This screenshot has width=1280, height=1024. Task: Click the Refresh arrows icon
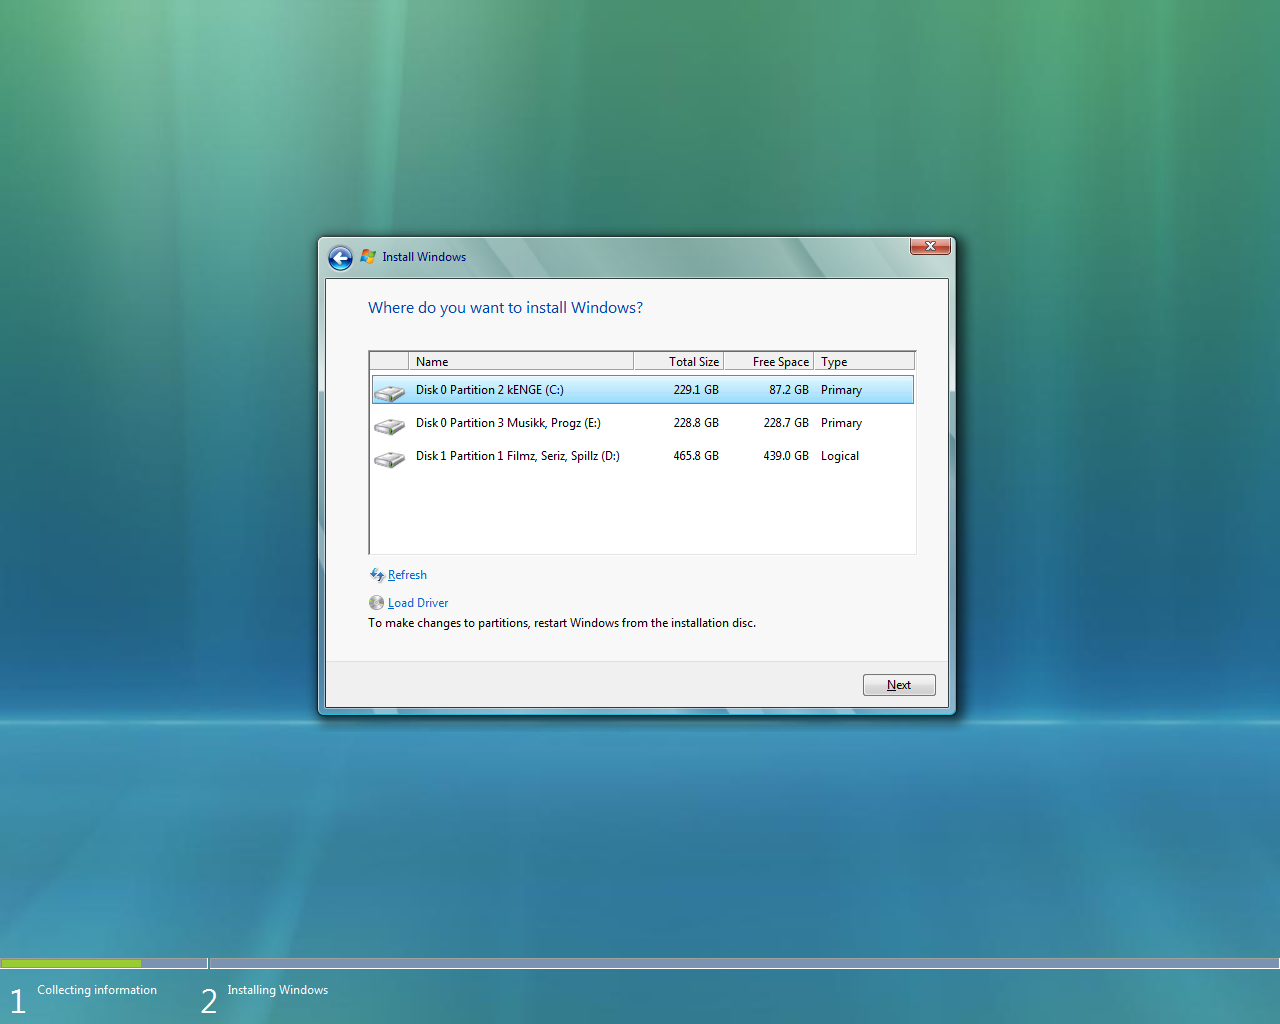[x=377, y=575]
